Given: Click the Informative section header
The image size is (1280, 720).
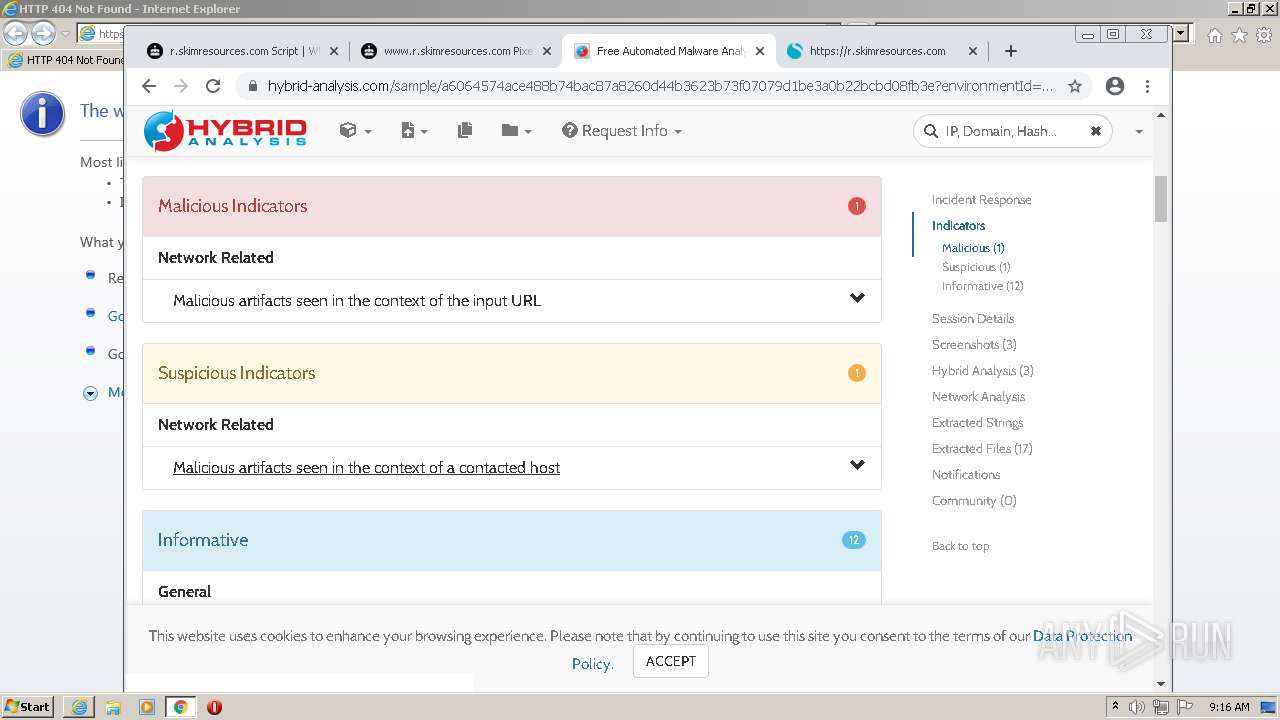Looking at the screenshot, I should pyautogui.click(x=512, y=540).
